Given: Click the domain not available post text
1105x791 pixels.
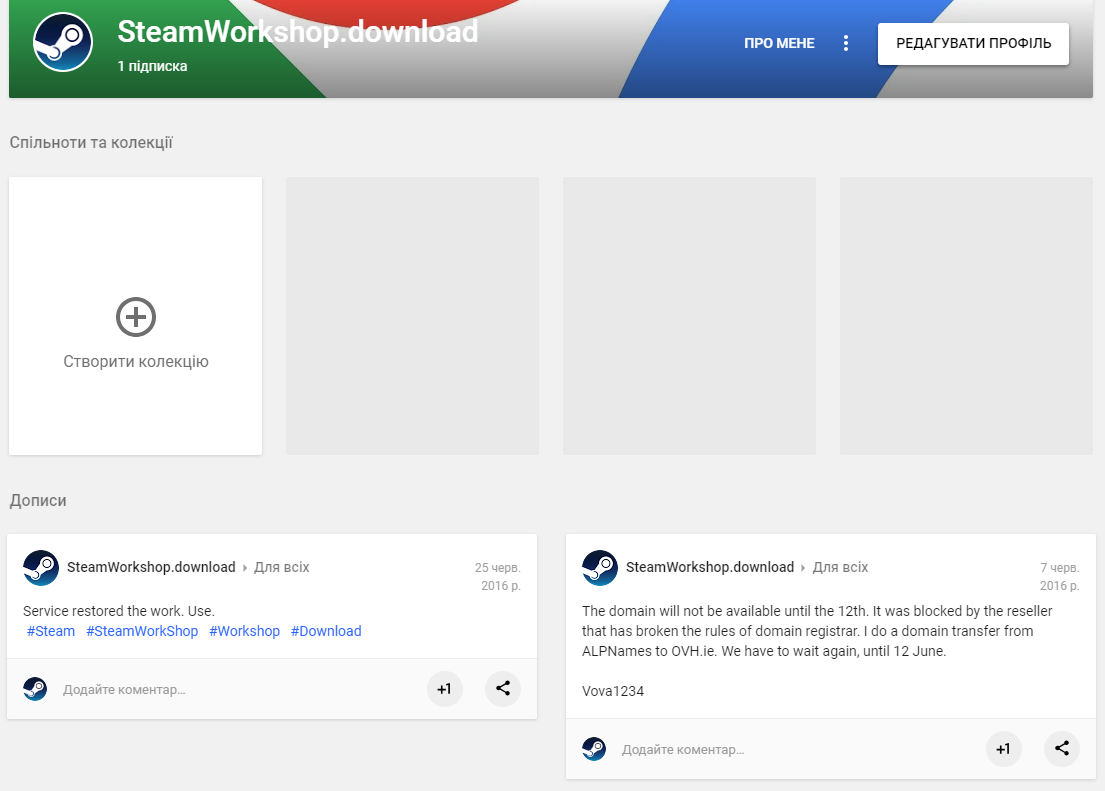Looking at the screenshot, I should (817, 631).
